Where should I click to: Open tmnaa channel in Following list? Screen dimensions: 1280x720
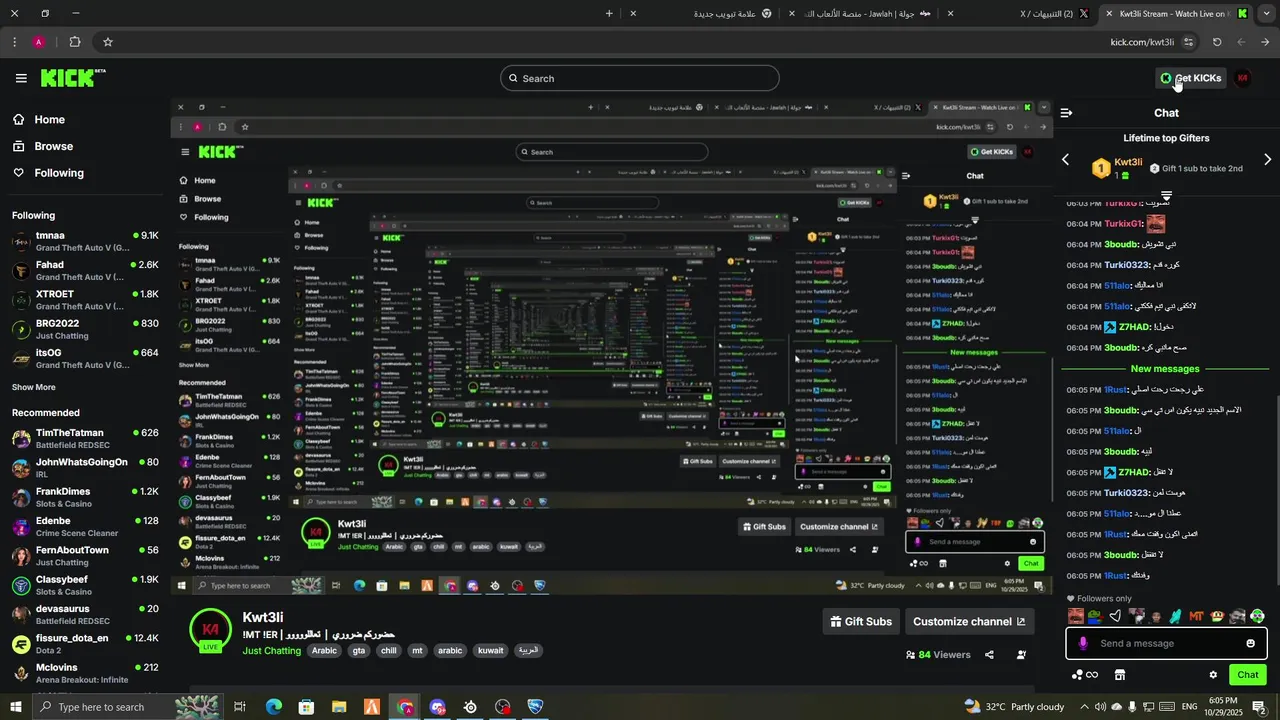(85, 241)
